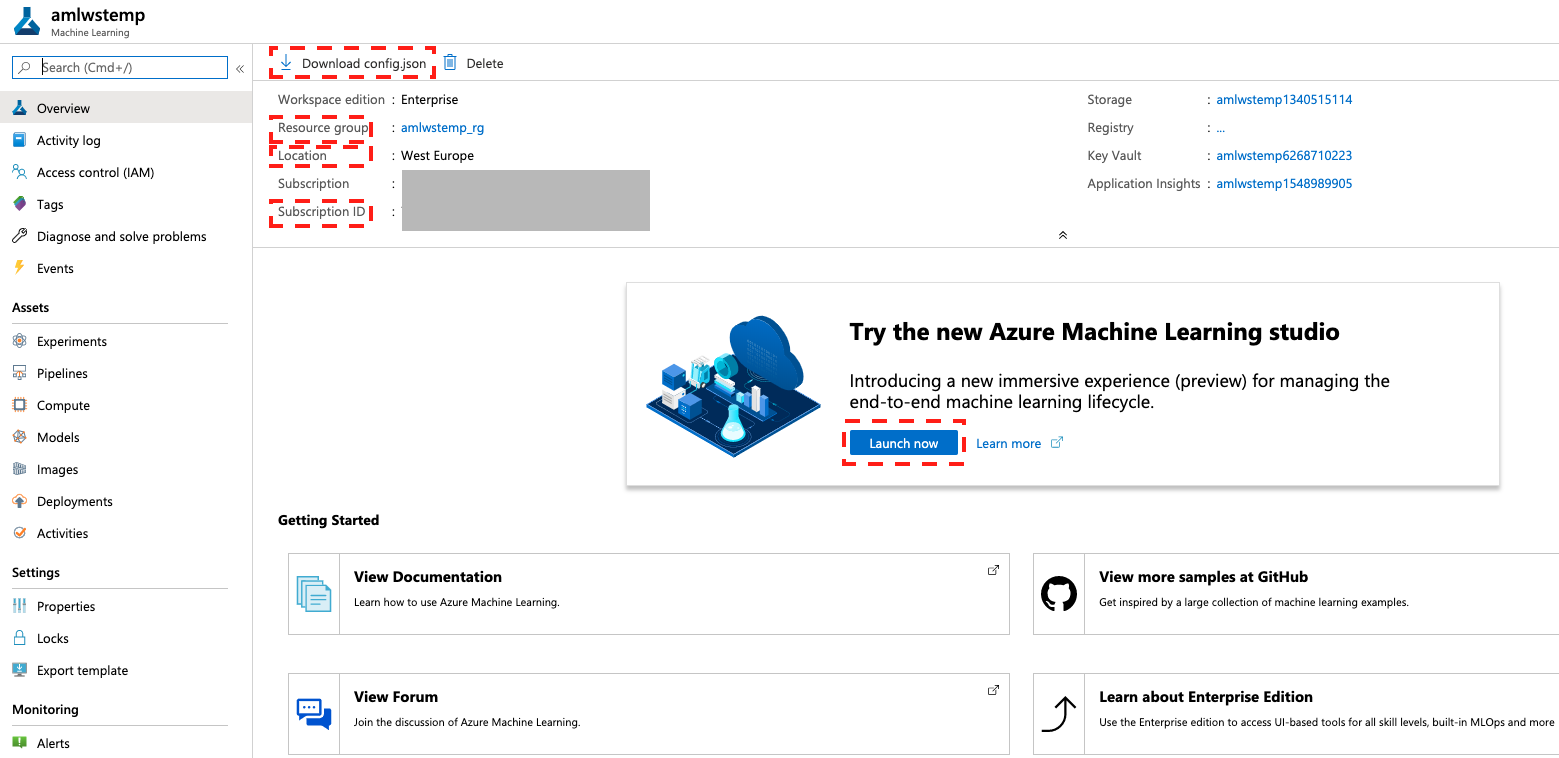Click external link icon on View Documentation card
Image resolution: width=1559 pixels, height=758 pixels.
tap(993, 570)
